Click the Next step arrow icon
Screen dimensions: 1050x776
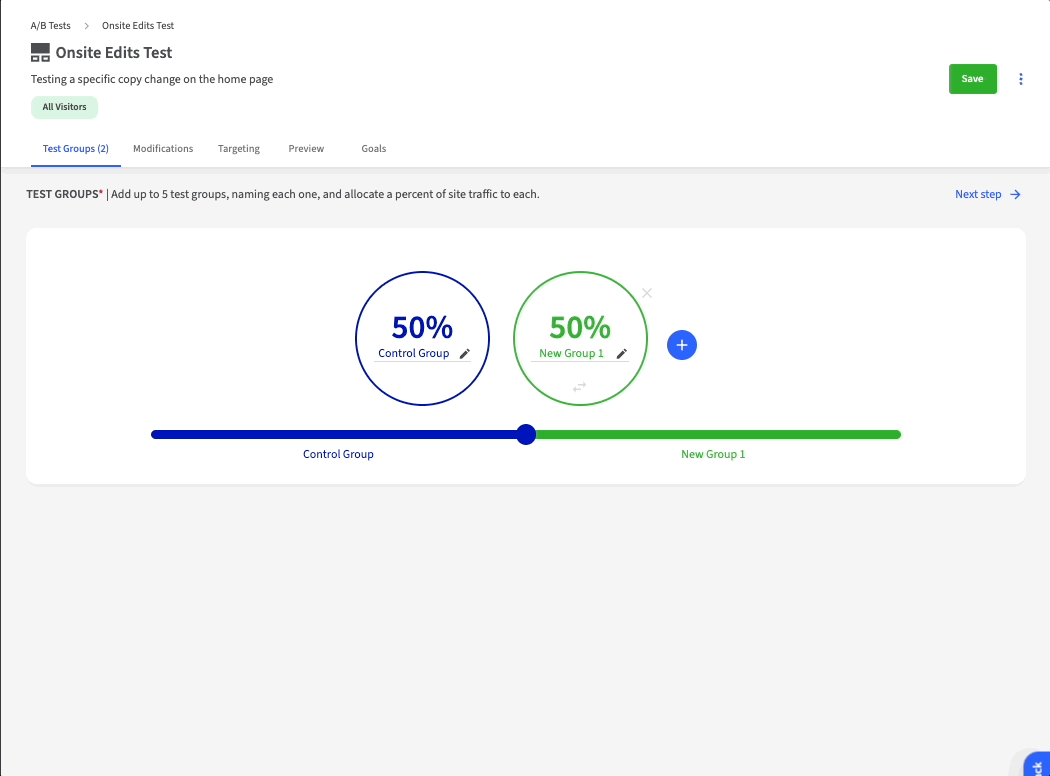(x=1015, y=194)
